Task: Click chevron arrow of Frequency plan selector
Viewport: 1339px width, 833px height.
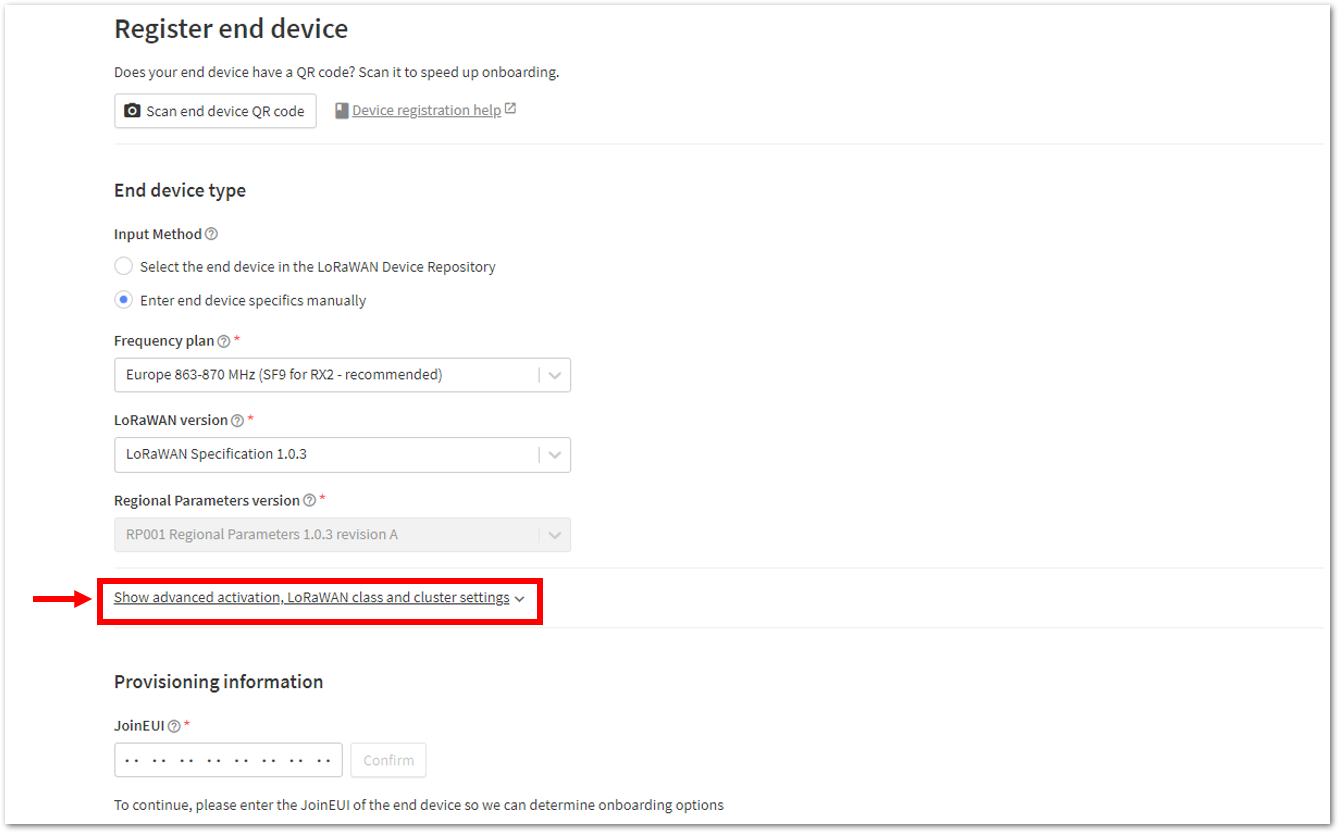Action: tap(555, 376)
